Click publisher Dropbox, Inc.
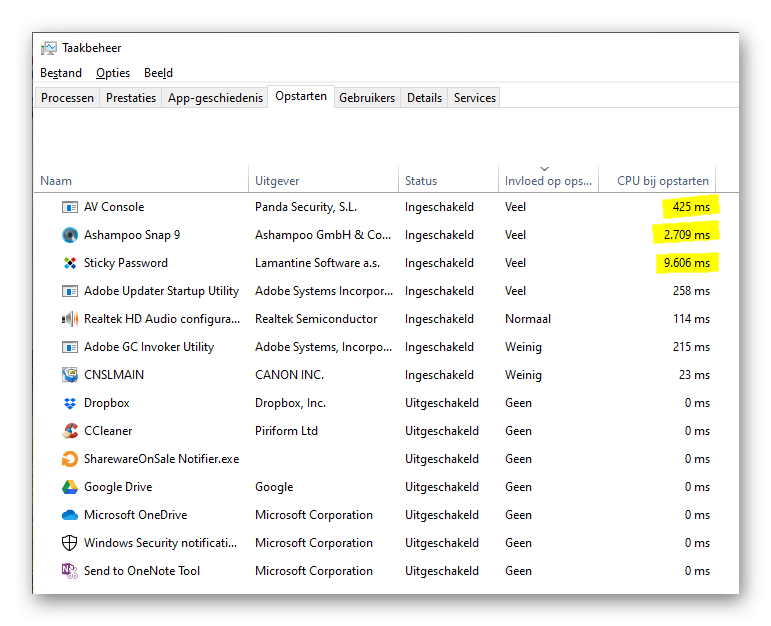 (290, 403)
